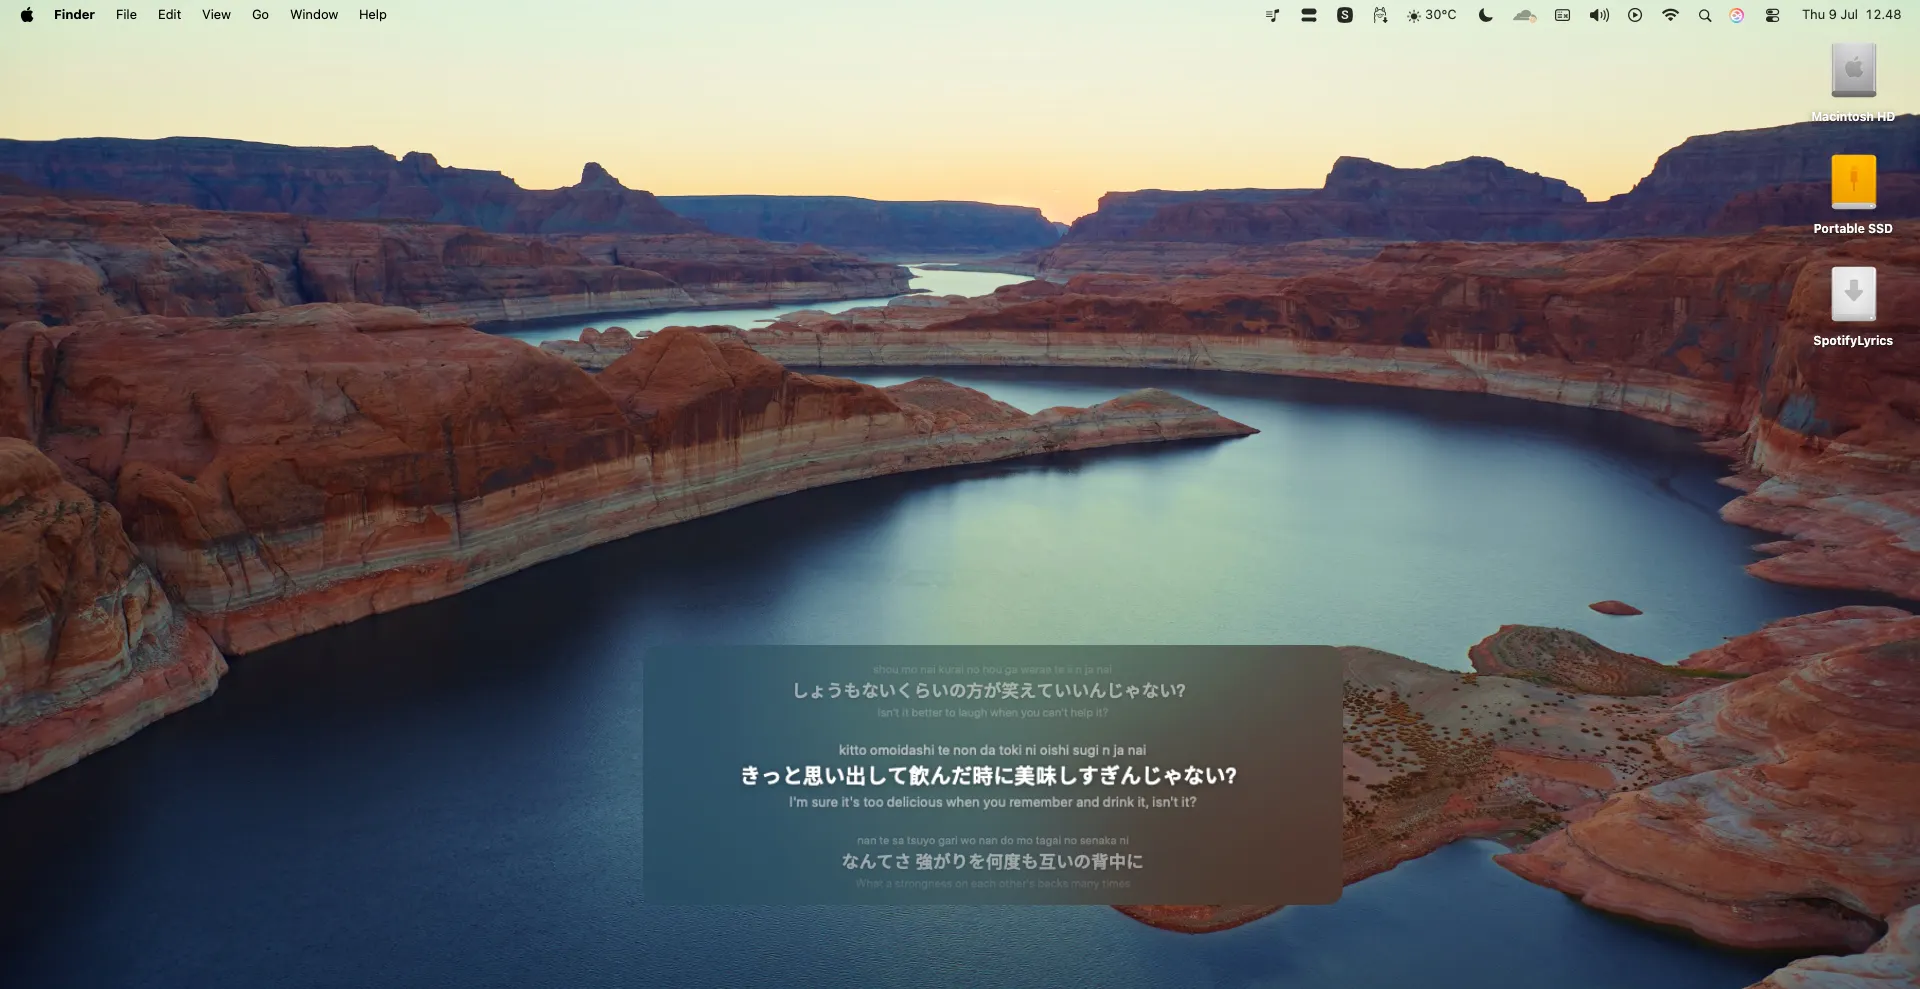Screen dimensions: 1920x989
Task: Open the Help menu
Action: pos(372,15)
